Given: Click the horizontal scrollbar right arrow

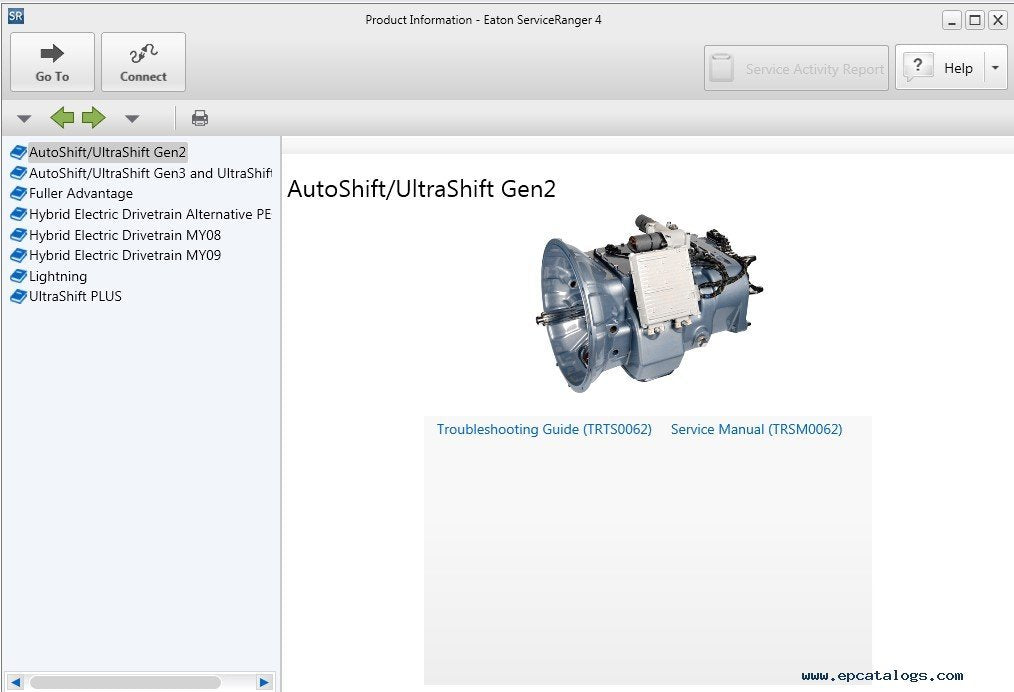Looking at the screenshot, I should [264, 682].
